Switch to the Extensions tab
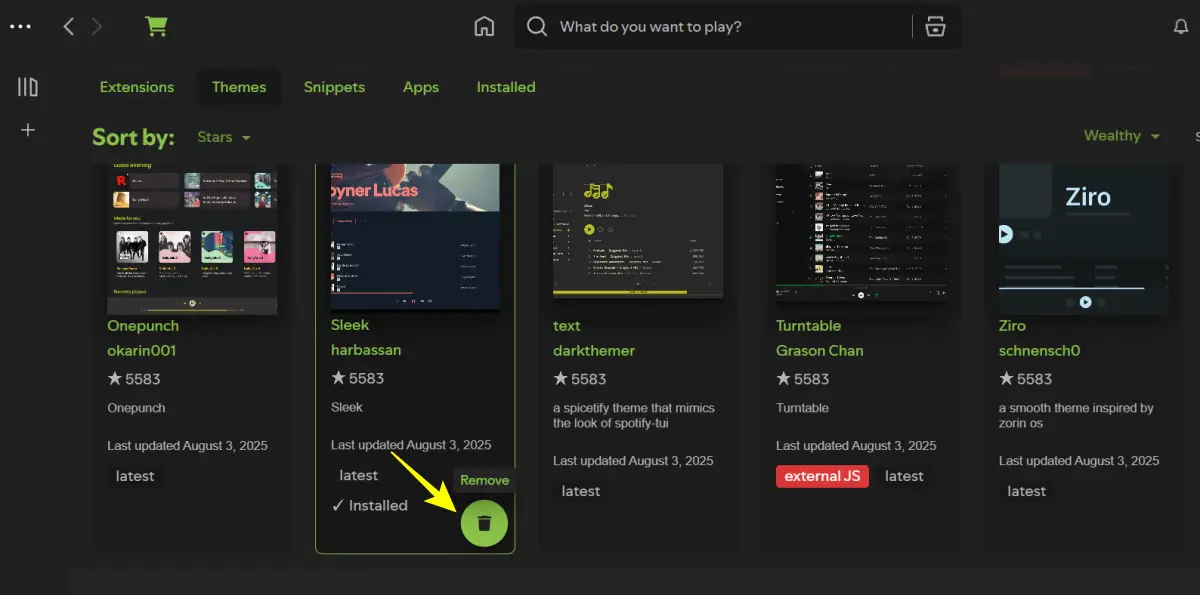 point(136,87)
